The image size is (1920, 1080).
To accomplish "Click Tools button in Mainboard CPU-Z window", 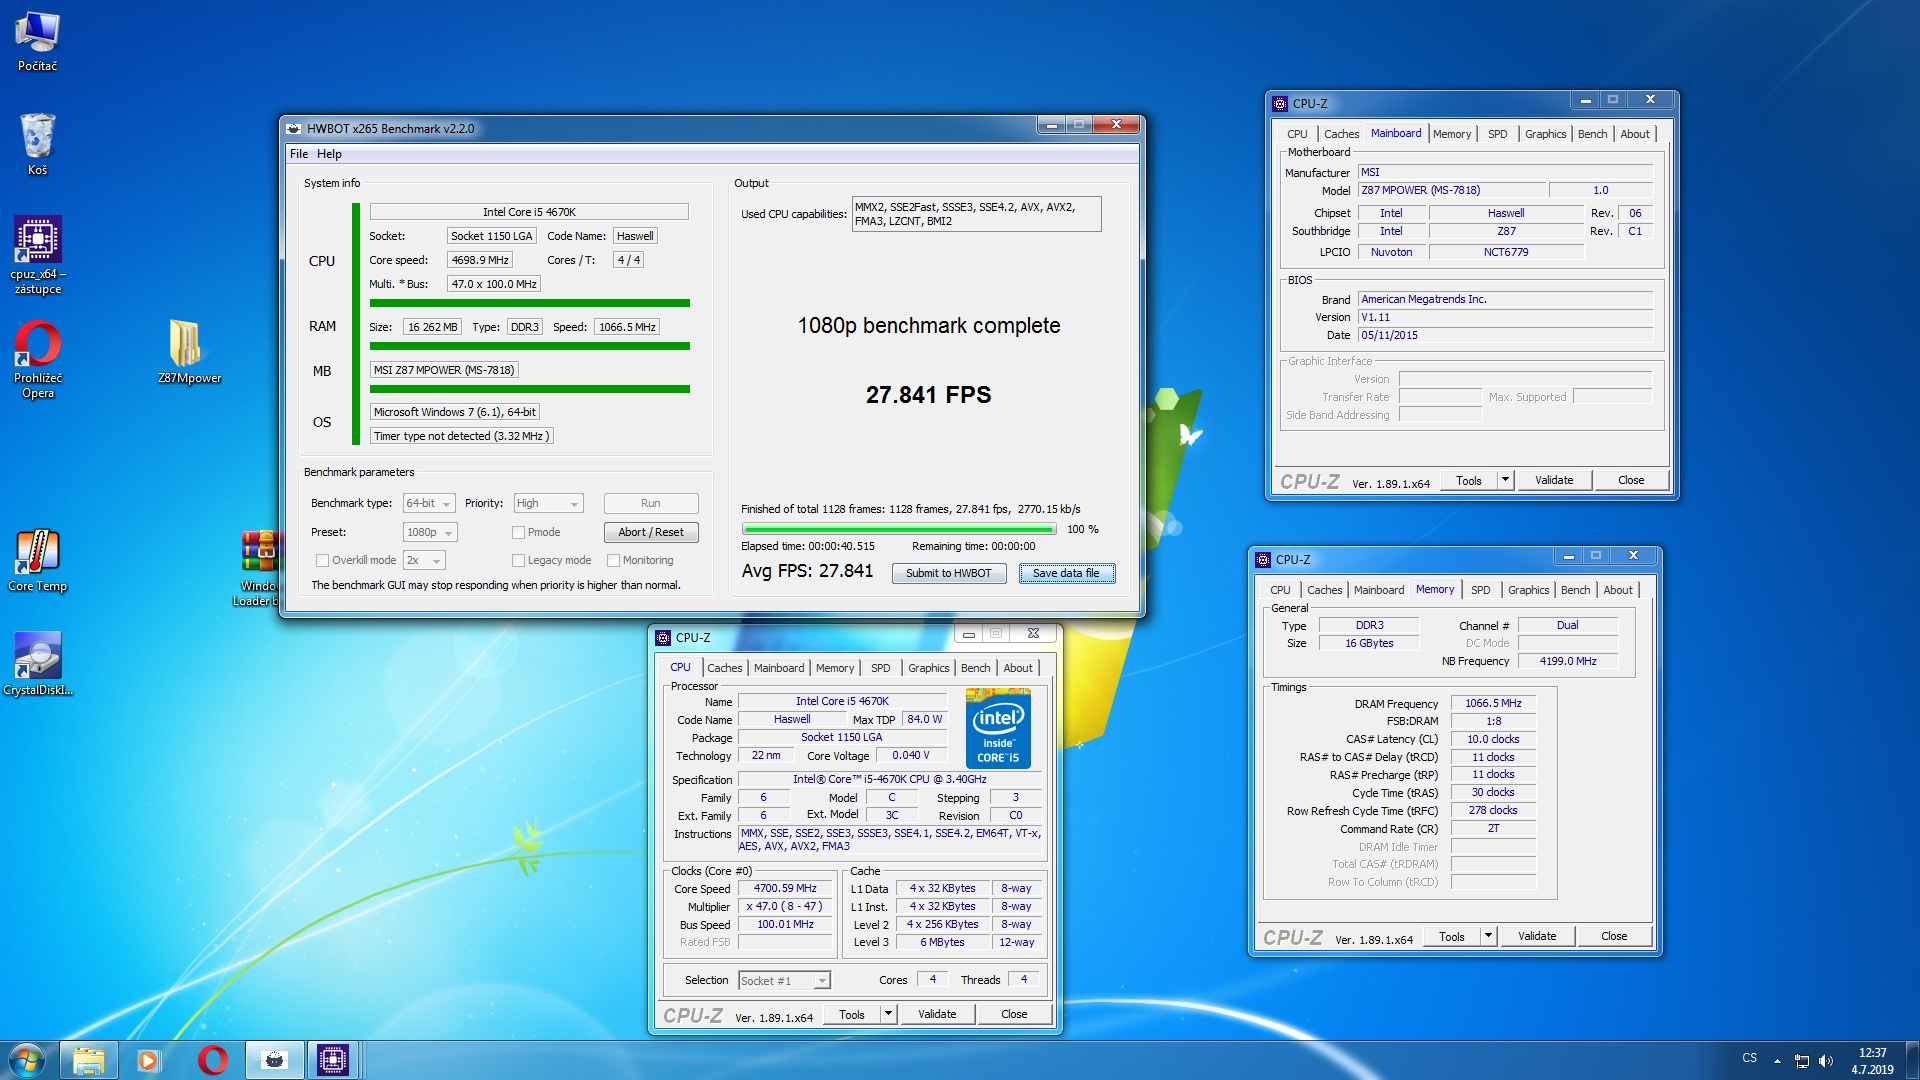I will click(x=1468, y=480).
